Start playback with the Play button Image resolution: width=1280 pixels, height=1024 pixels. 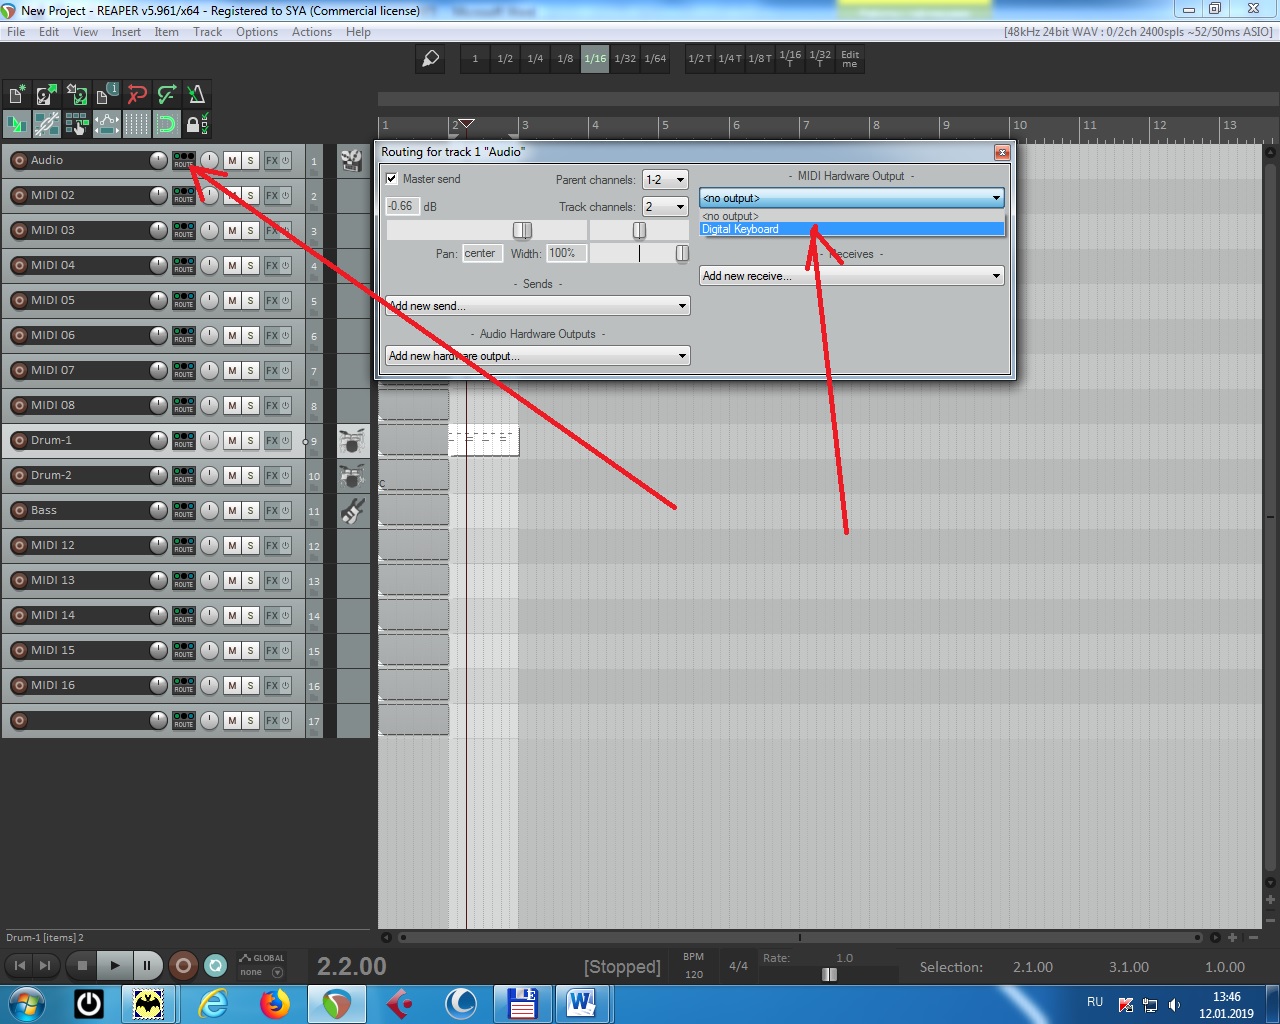click(115, 965)
